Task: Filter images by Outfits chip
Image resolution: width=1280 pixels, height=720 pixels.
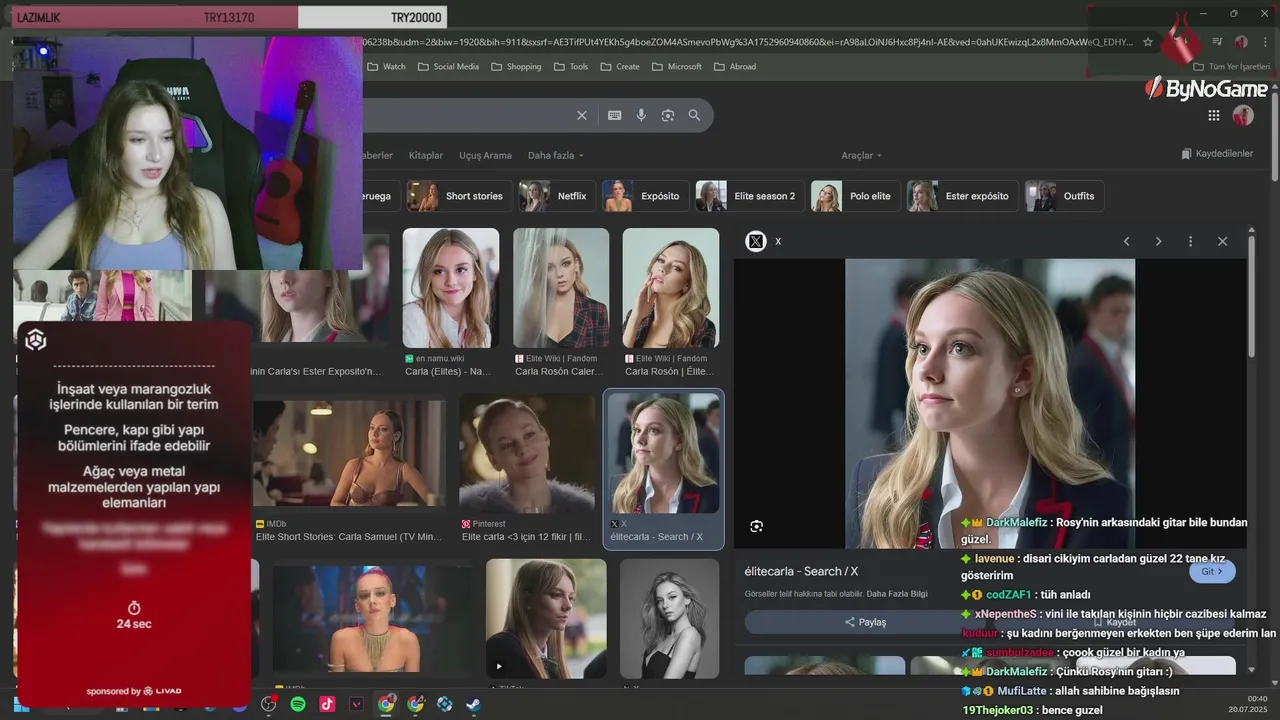Action: 1065,196
